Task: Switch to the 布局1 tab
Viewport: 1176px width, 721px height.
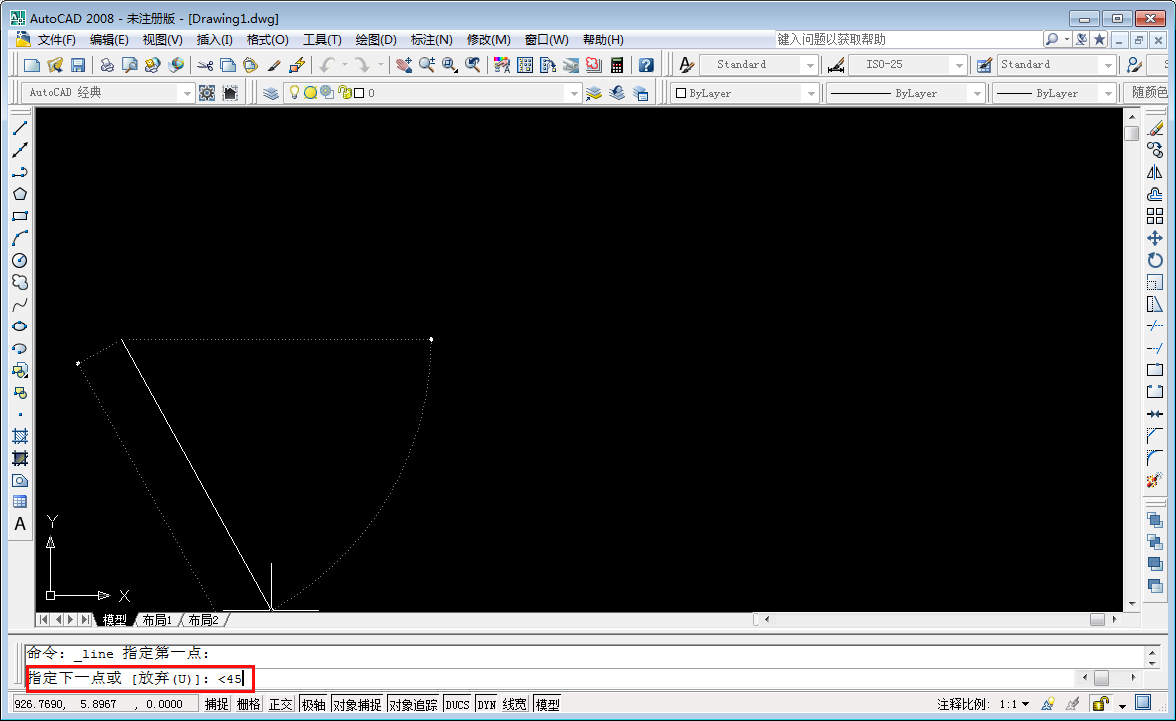Action: tap(156, 619)
